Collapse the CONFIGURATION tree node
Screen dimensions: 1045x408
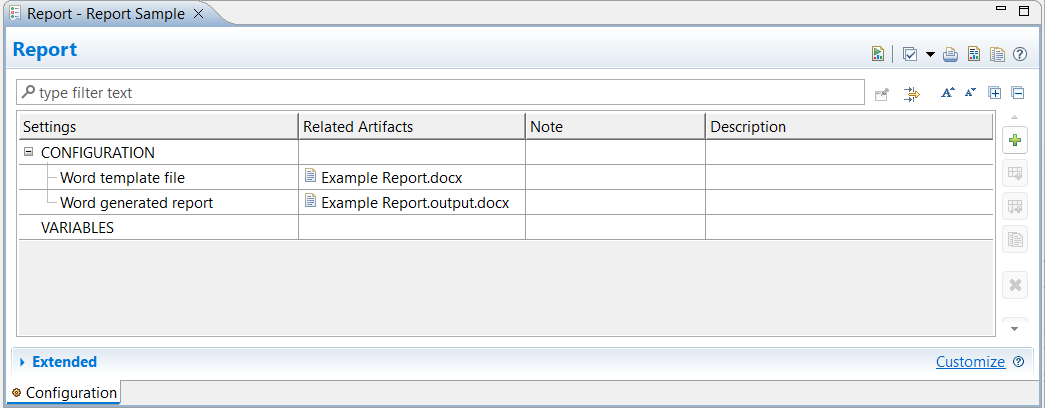tap(29, 153)
